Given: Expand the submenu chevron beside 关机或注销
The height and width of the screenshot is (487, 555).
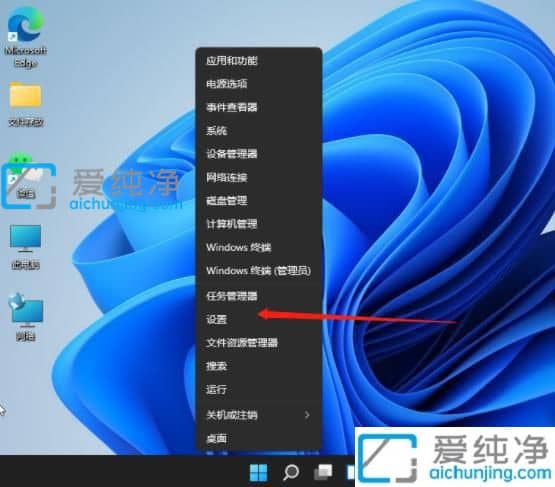Looking at the screenshot, I should tap(307, 415).
